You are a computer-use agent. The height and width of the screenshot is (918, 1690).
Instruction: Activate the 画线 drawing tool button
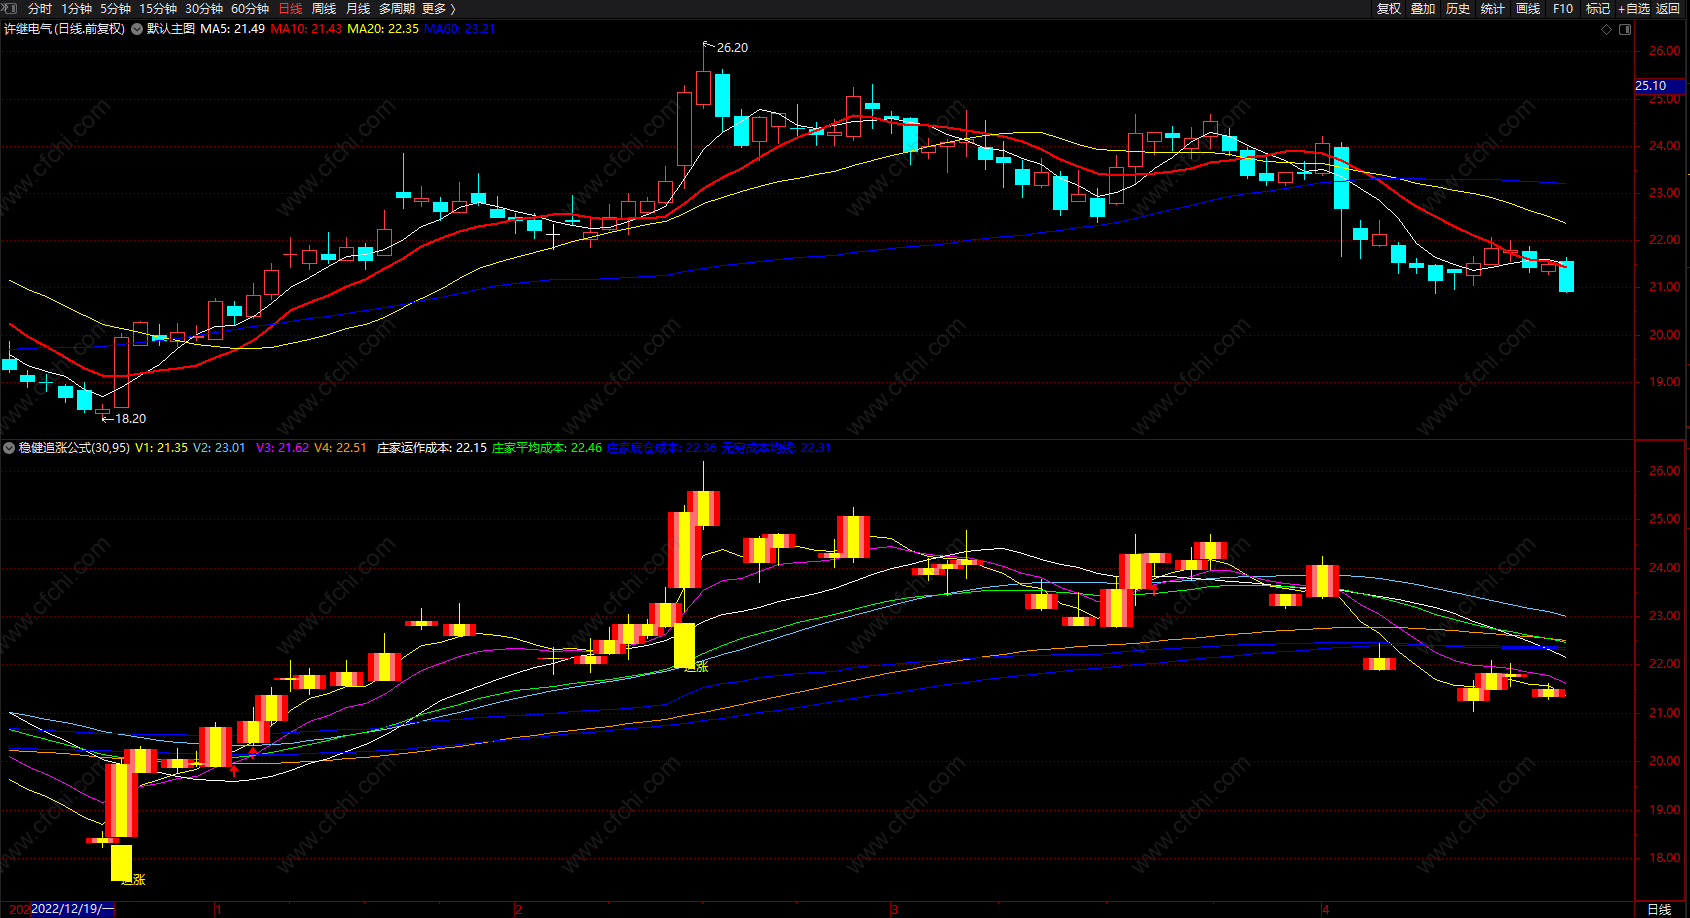[x=1528, y=9]
